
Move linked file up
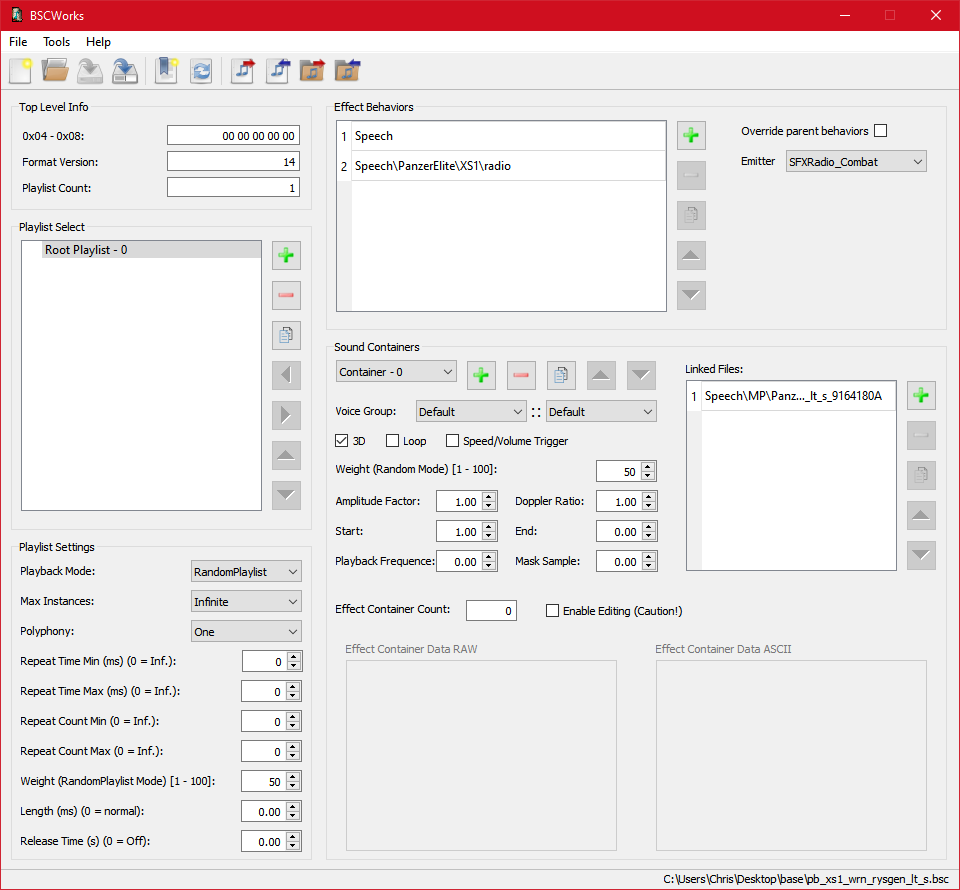click(921, 515)
